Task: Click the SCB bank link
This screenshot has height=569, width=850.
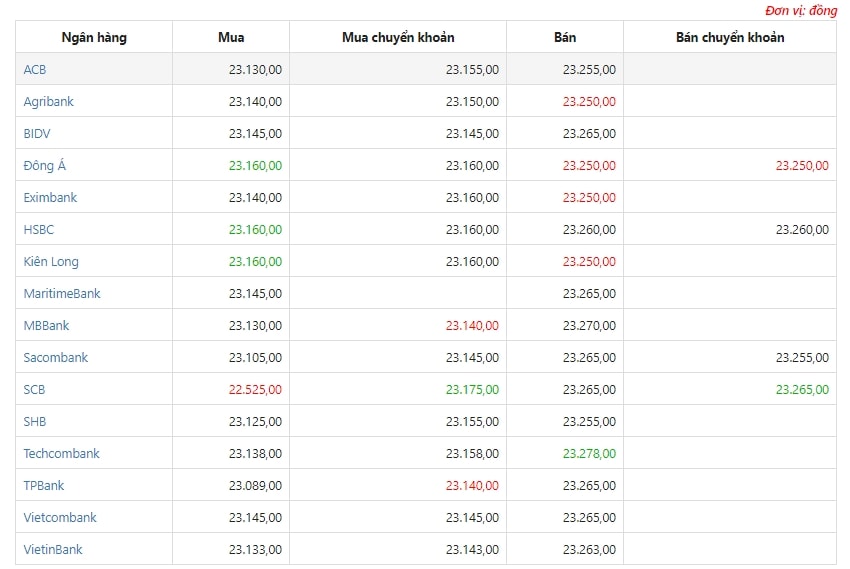Action: tap(34, 389)
